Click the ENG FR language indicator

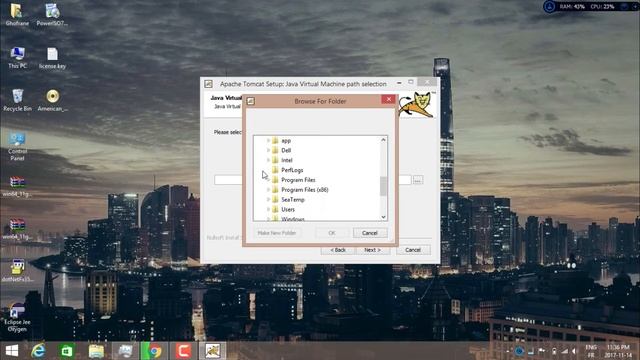[x=591, y=351]
